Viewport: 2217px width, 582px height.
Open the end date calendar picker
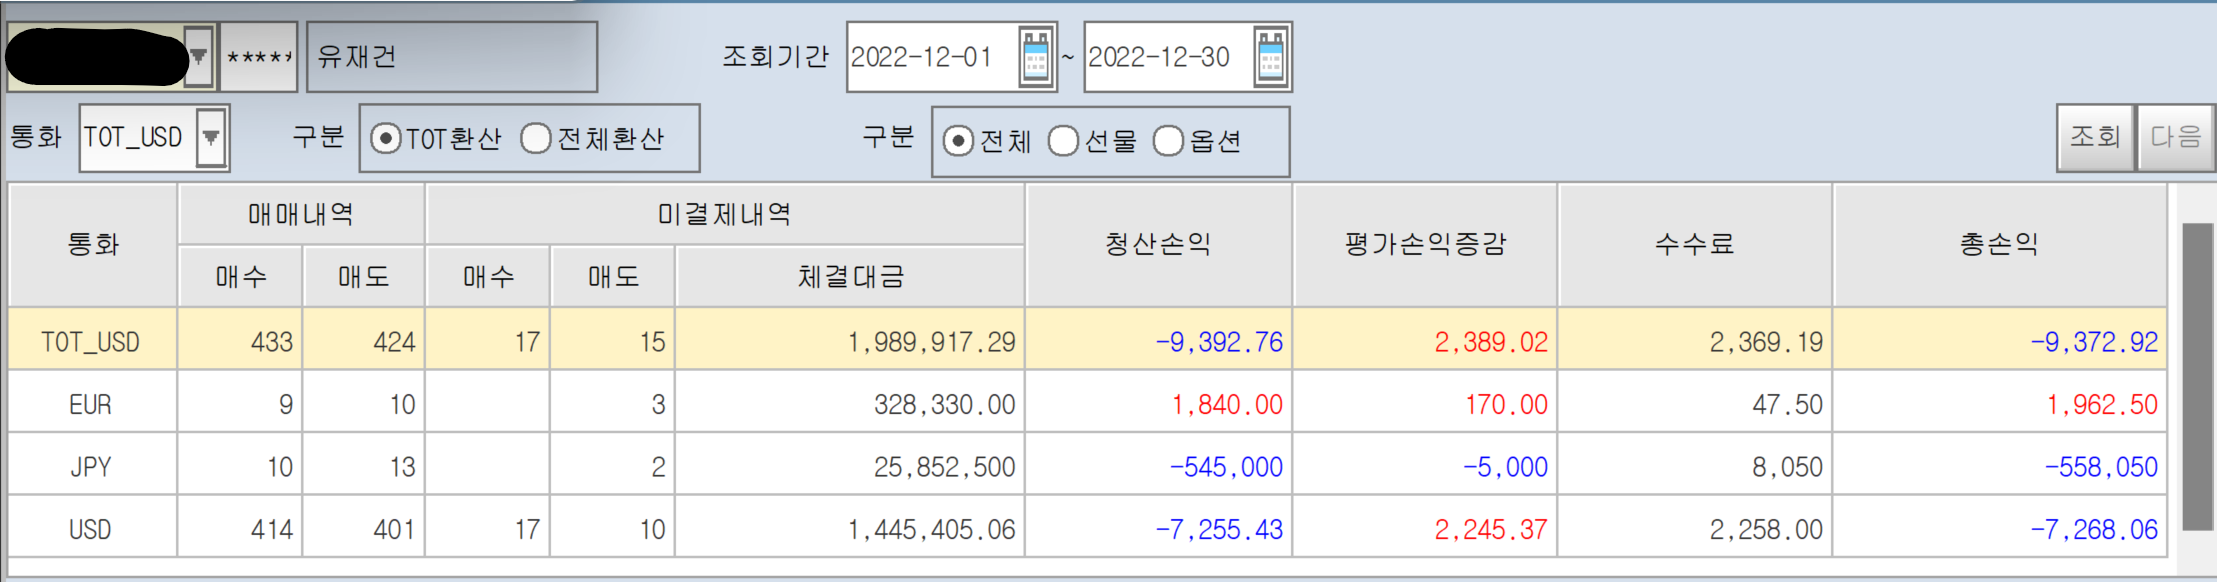pos(1271,57)
